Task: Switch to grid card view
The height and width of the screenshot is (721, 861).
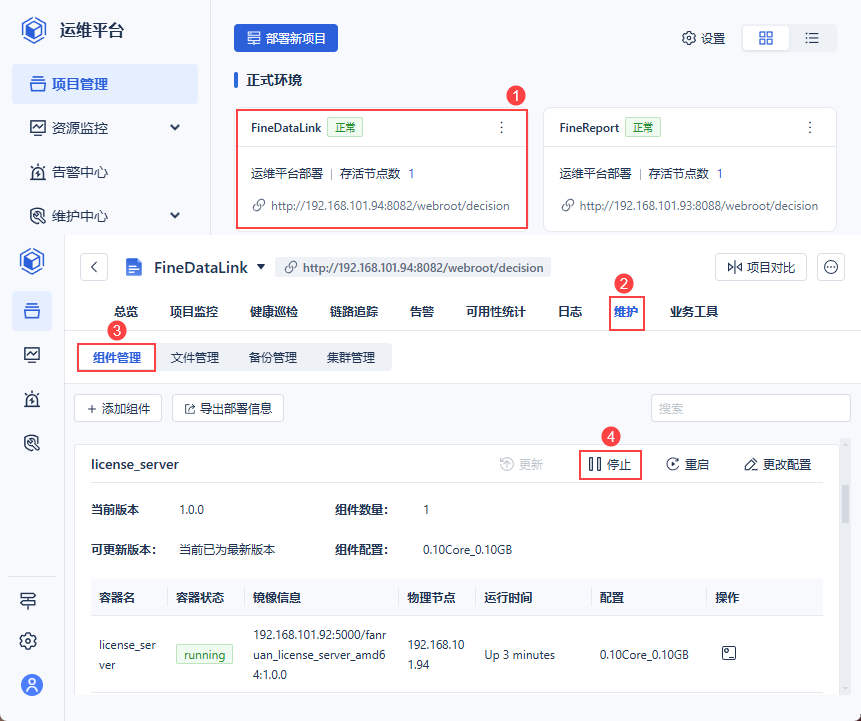Action: pos(765,38)
